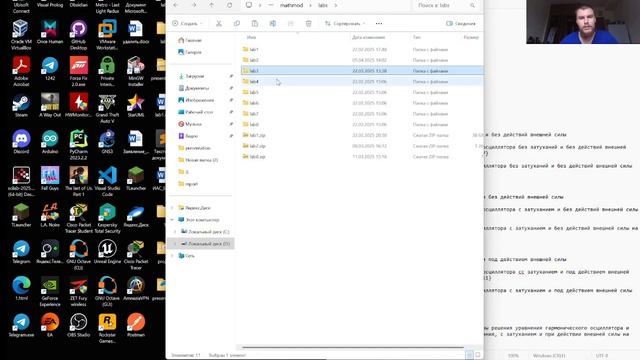640x360 pixels.
Task: Cut the selected item
Action: tap(219, 24)
